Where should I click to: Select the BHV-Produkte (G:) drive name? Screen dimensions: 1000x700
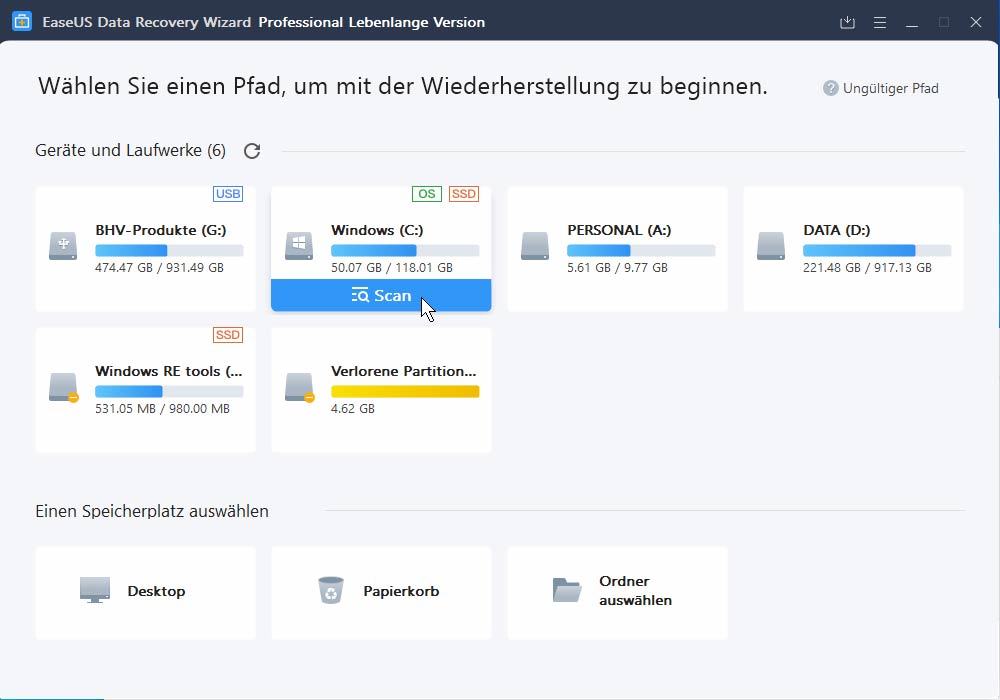pos(161,230)
